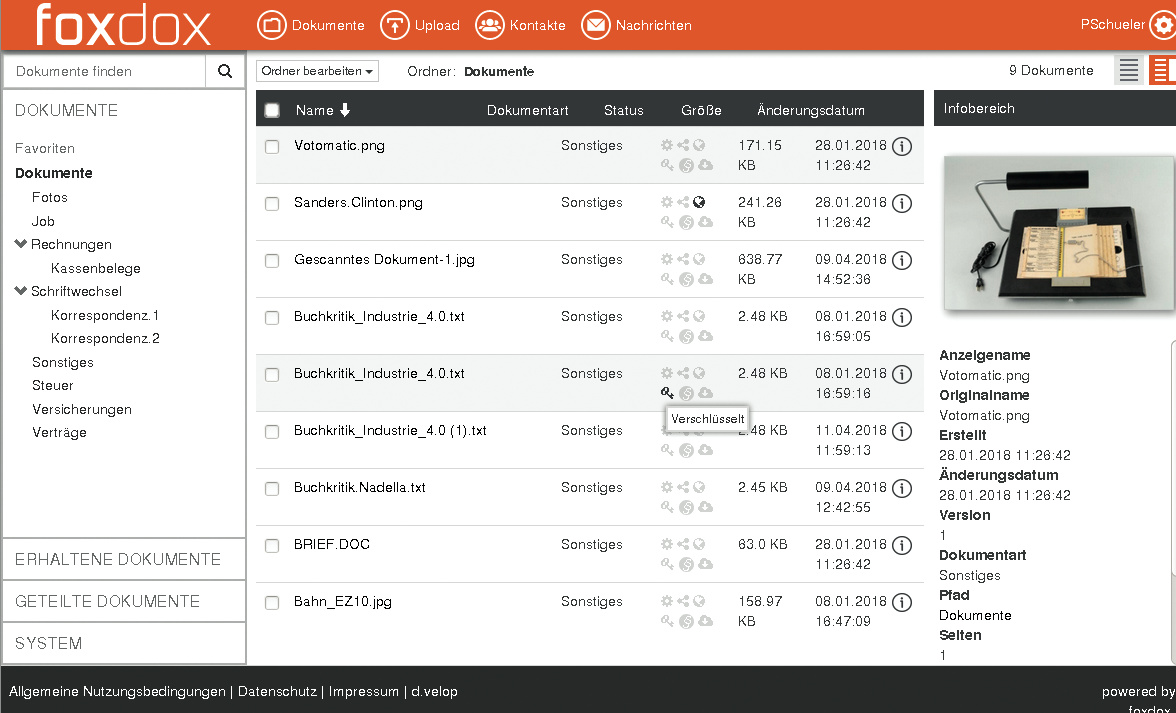Screen dimensions: 1176x713
Task: Select the detailed list view icon
Action: pyautogui.click(x=1161, y=70)
